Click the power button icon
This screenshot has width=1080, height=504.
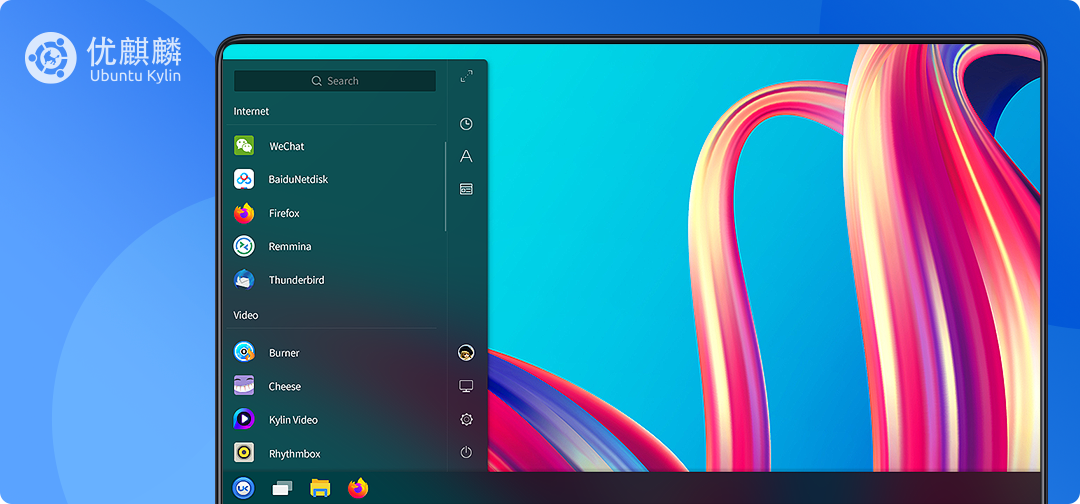click(x=466, y=453)
